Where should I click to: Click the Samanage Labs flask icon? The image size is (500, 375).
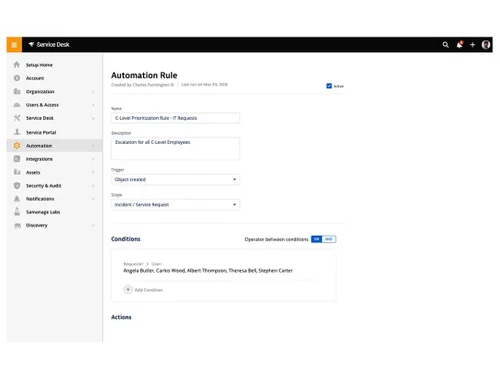(17, 212)
